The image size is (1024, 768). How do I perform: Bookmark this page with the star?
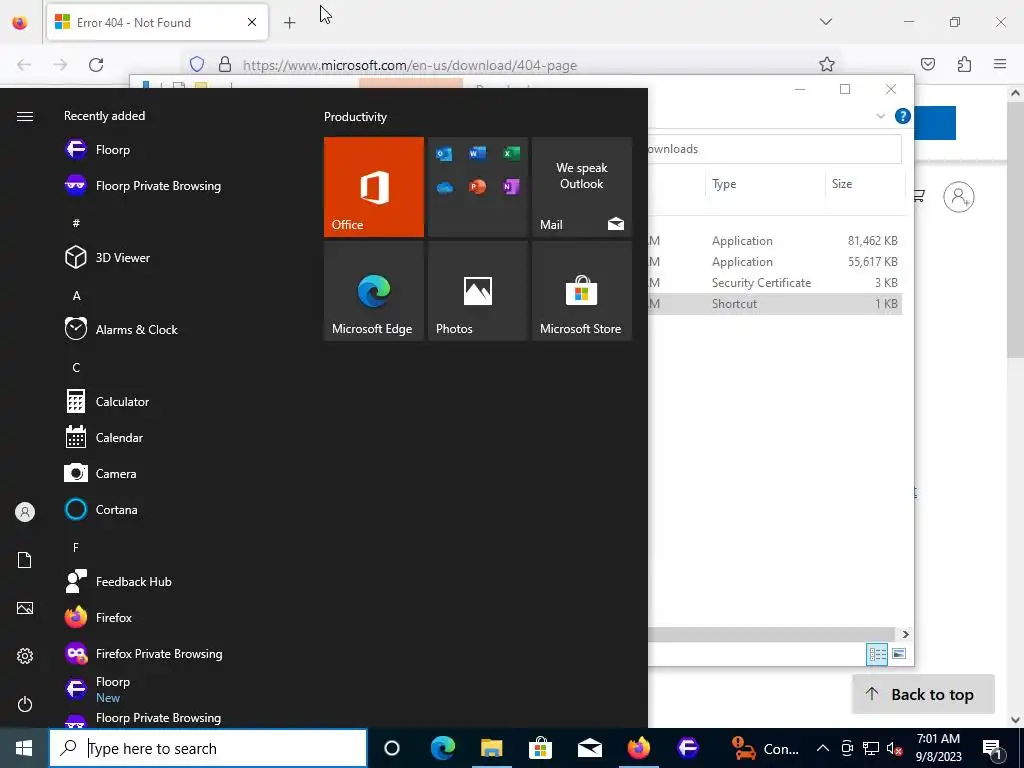[x=827, y=64]
